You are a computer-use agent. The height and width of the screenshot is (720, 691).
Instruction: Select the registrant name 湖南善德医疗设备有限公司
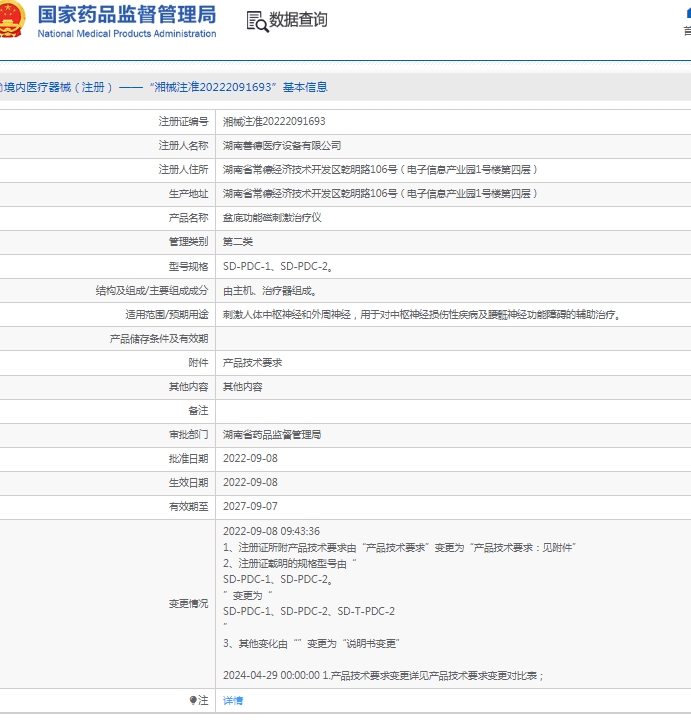tap(282, 146)
